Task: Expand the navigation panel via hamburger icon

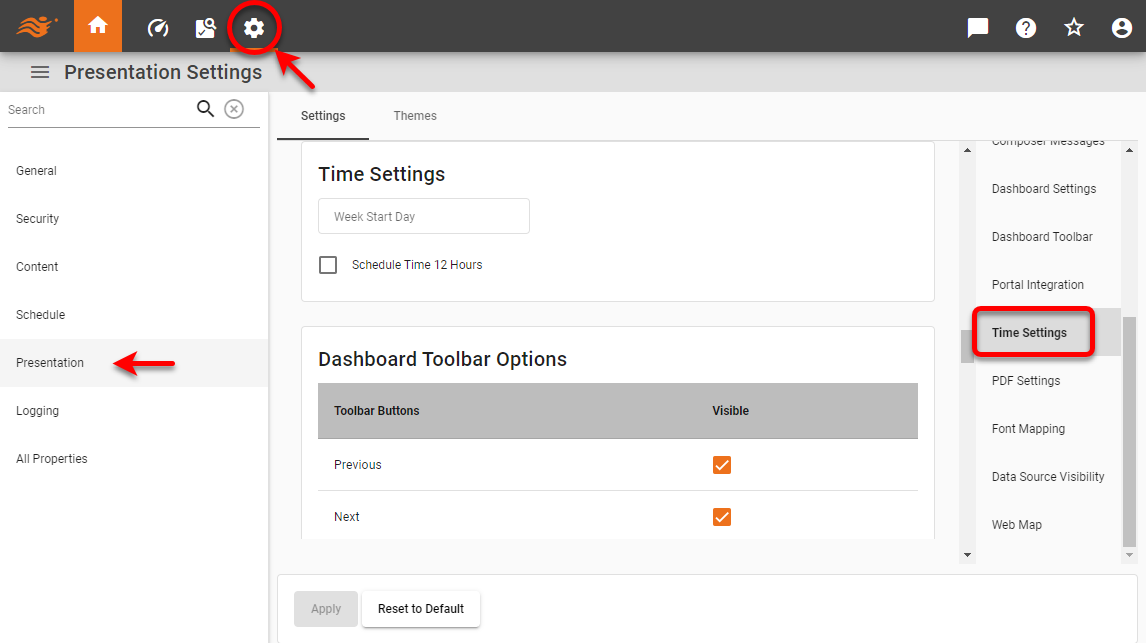Action: tap(39, 71)
